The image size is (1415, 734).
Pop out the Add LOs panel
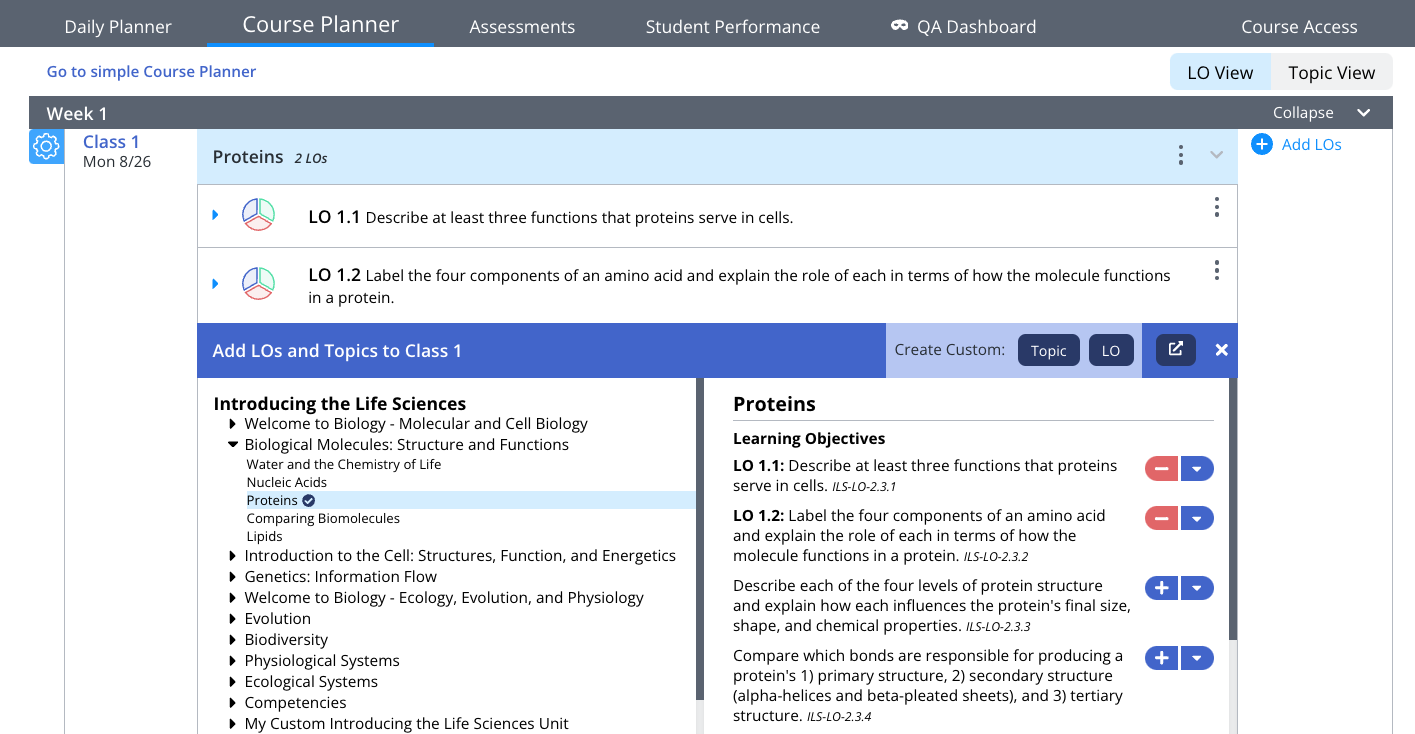point(1176,350)
